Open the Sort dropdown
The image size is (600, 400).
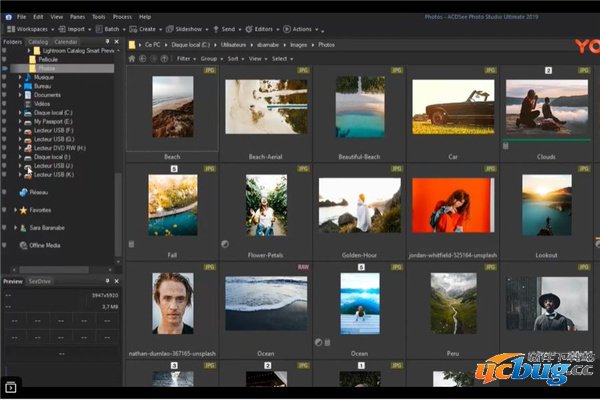click(235, 59)
